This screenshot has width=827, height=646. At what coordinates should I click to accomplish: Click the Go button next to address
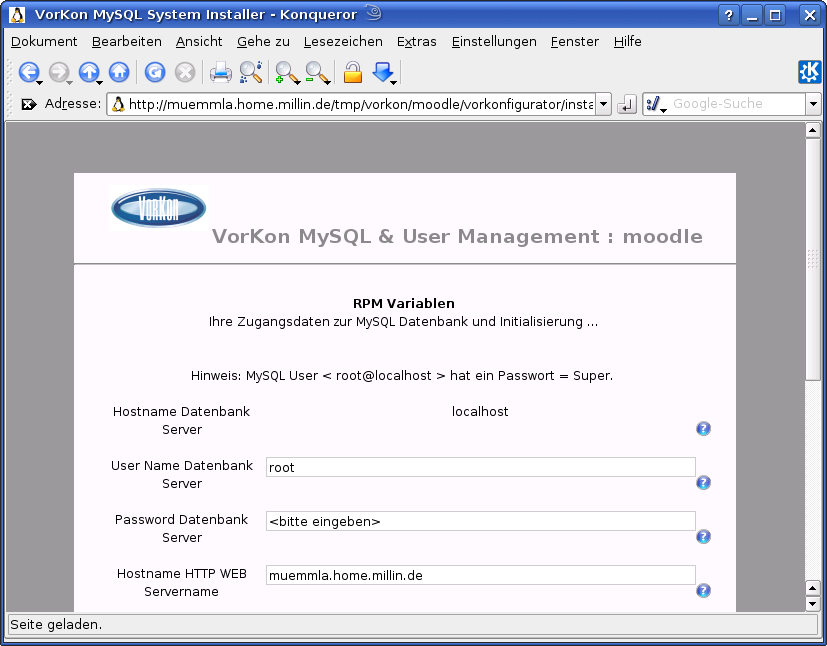(627, 104)
